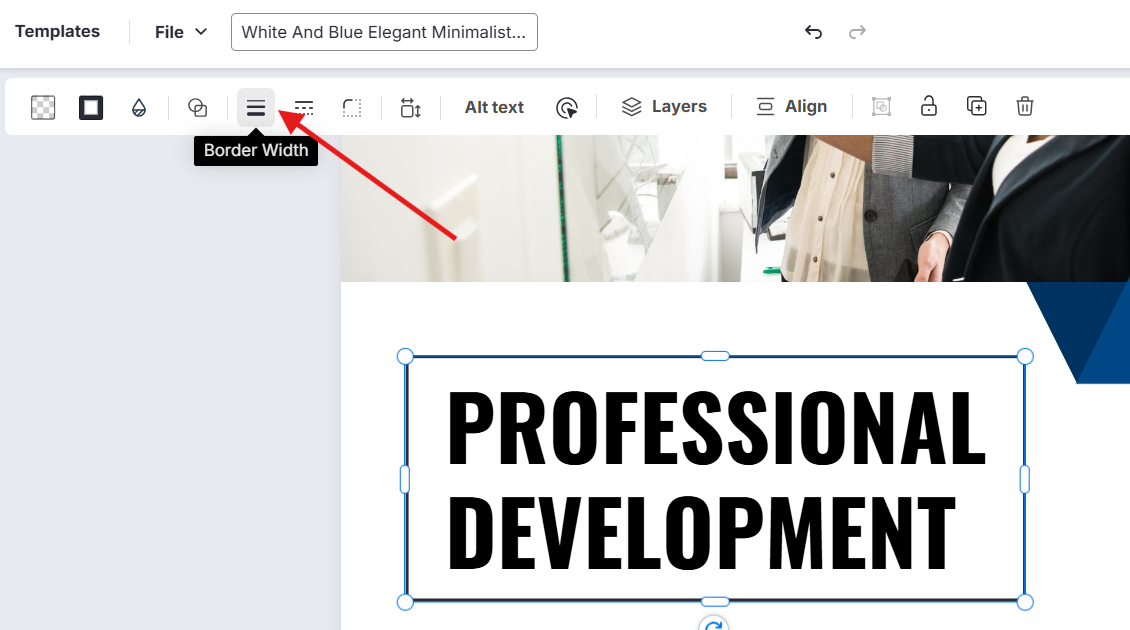Open the Layers panel
Image resolution: width=1130 pixels, height=630 pixels.
[x=664, y=107]
